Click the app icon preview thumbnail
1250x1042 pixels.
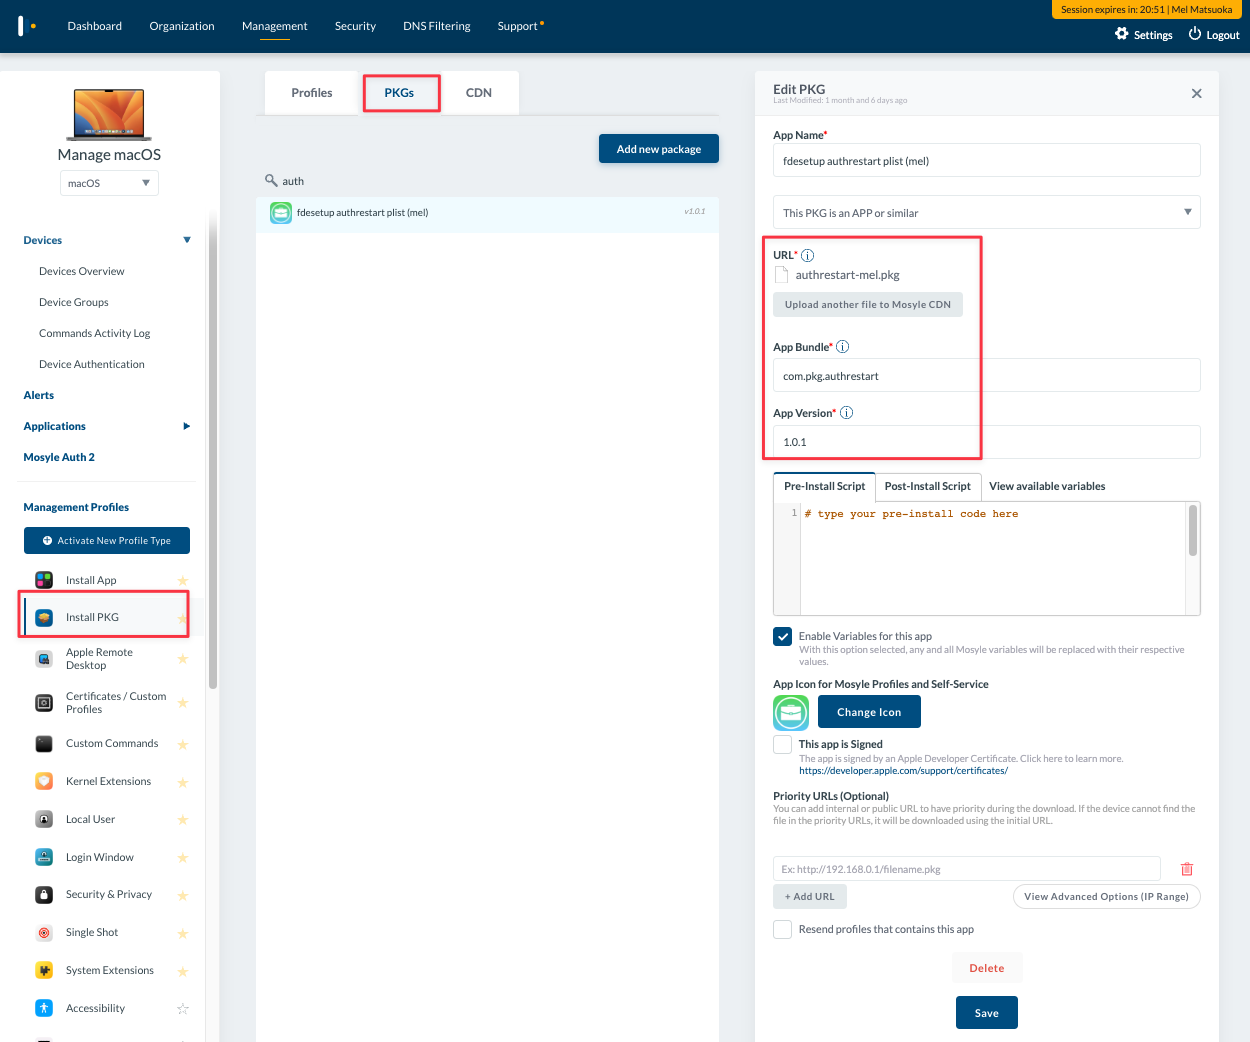click(x=791, y=712)
